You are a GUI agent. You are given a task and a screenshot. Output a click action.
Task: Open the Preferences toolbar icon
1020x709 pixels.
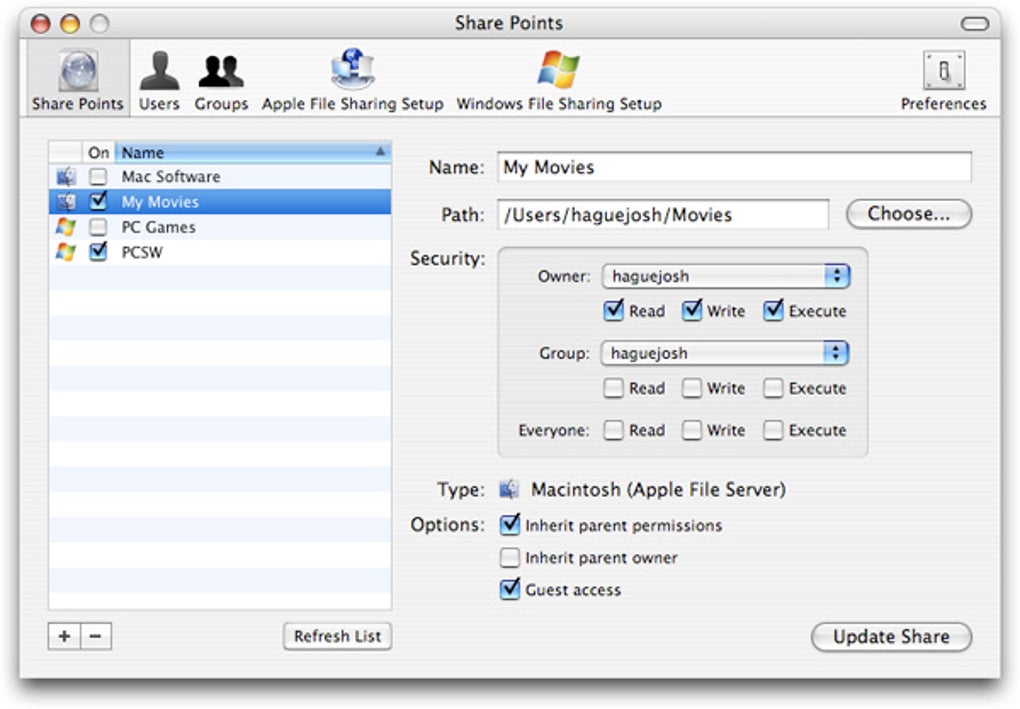[x=943, y=80]
